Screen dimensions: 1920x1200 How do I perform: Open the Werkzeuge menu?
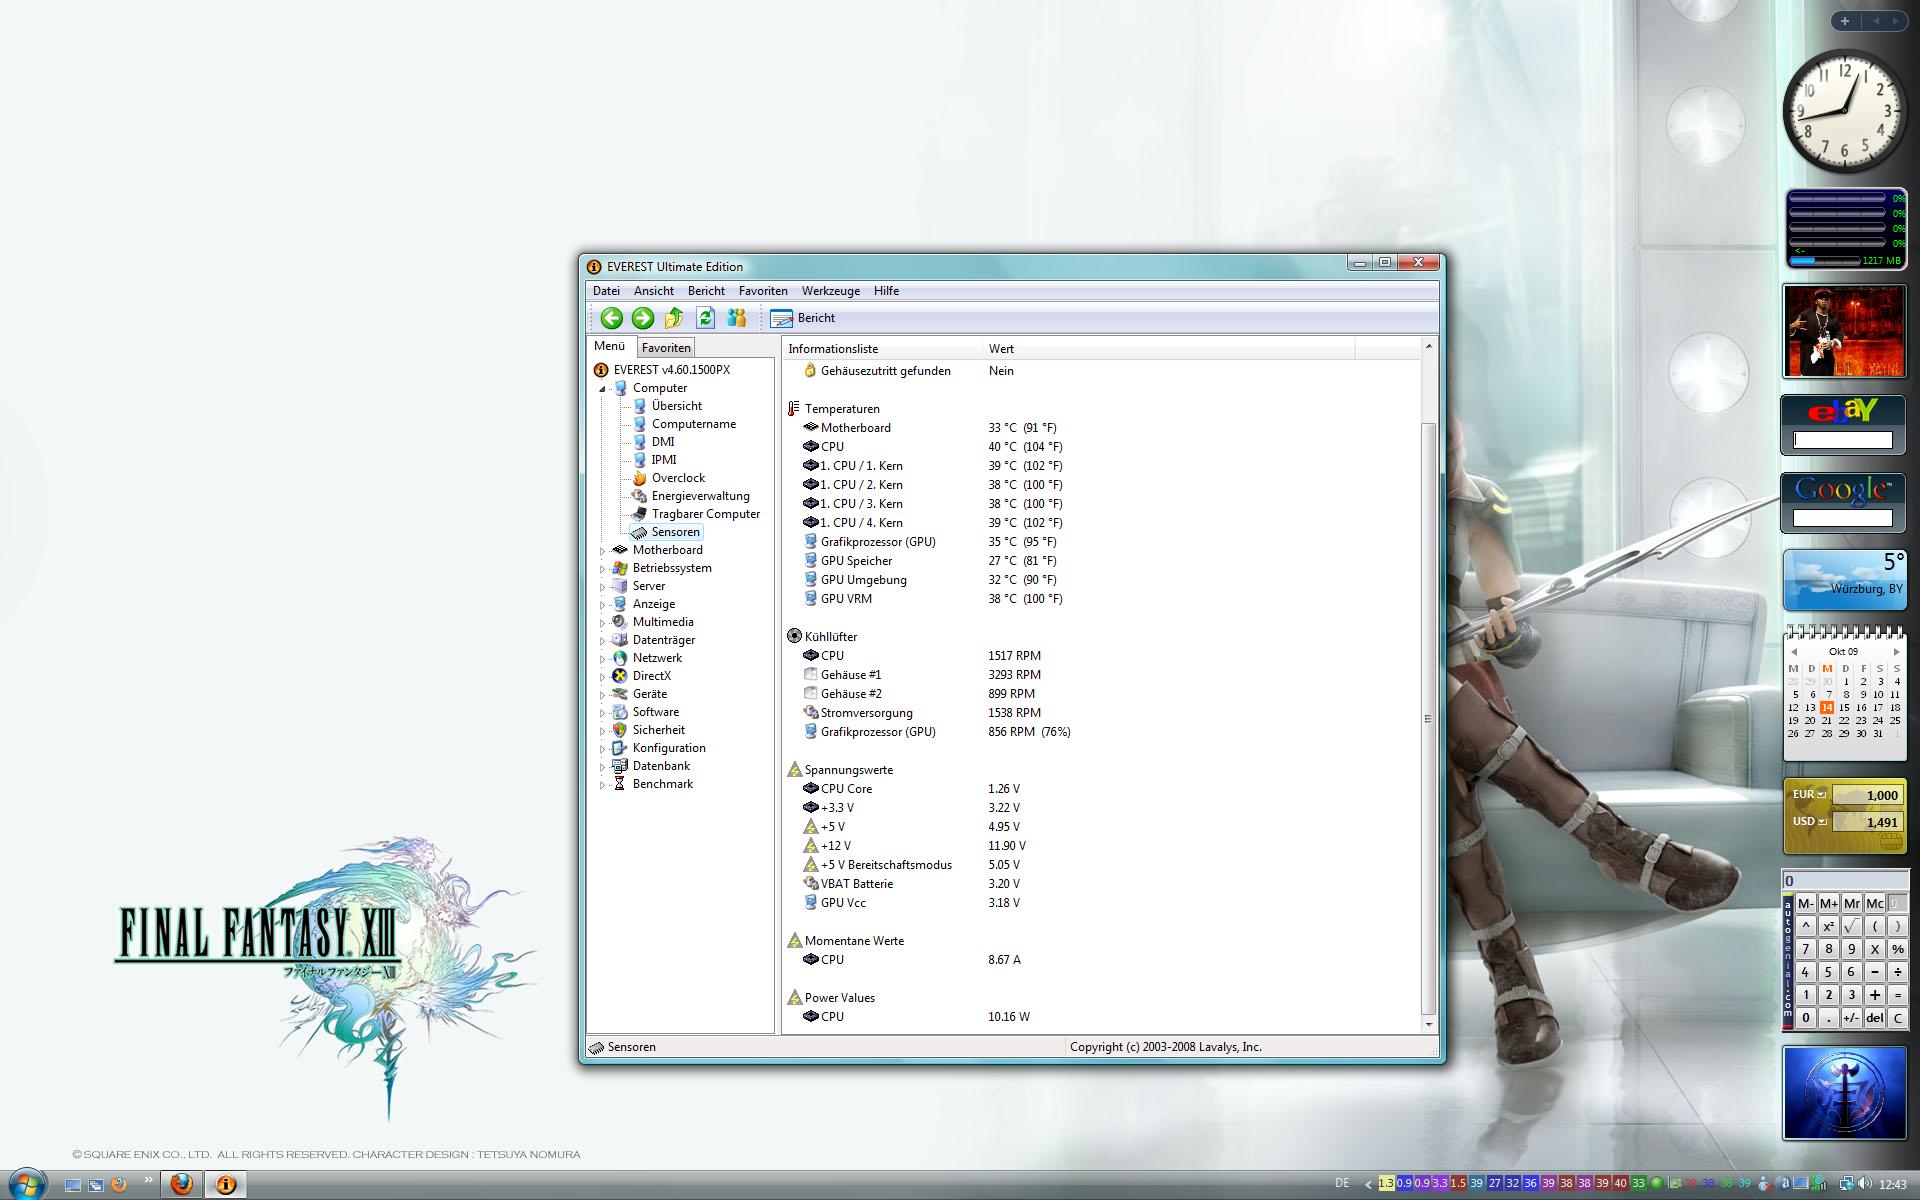[830, 291]
